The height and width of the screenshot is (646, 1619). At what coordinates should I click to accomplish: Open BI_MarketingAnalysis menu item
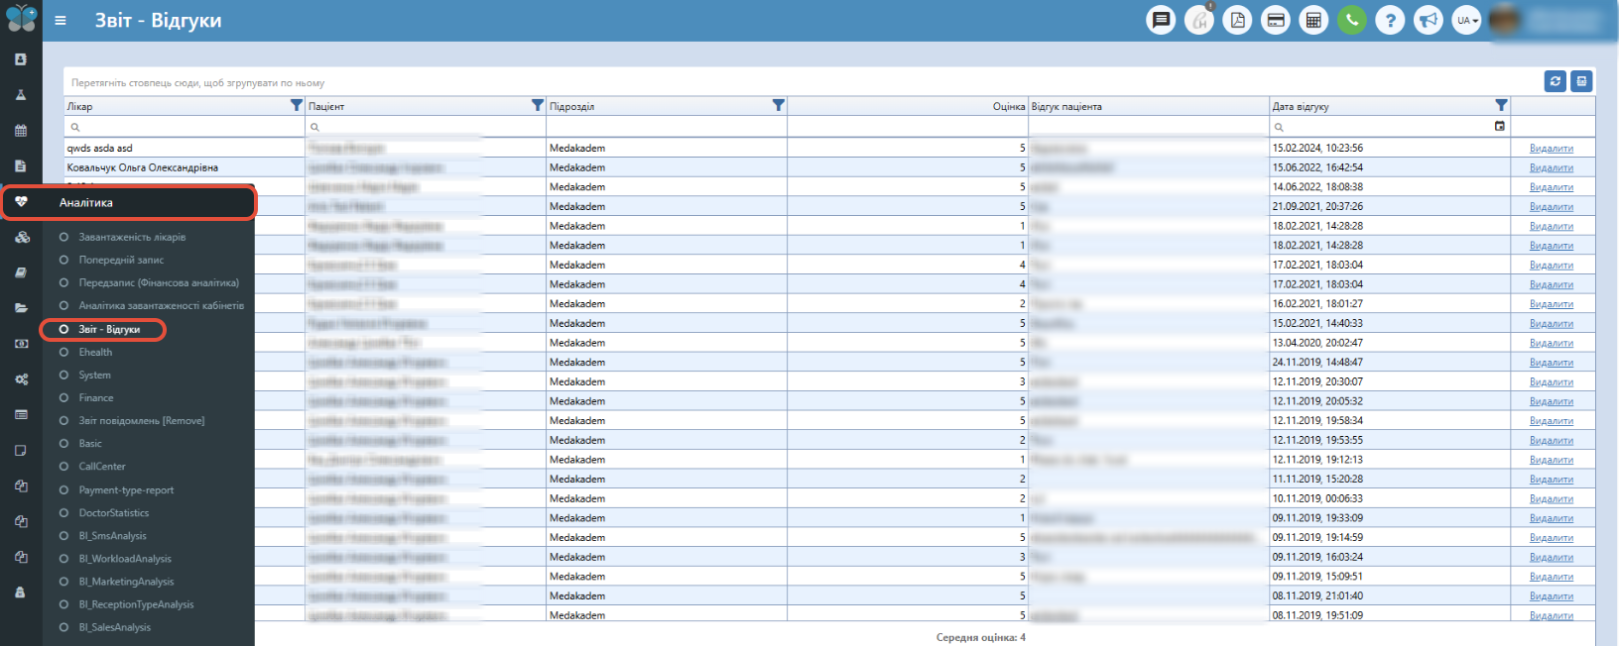[126, 582]
